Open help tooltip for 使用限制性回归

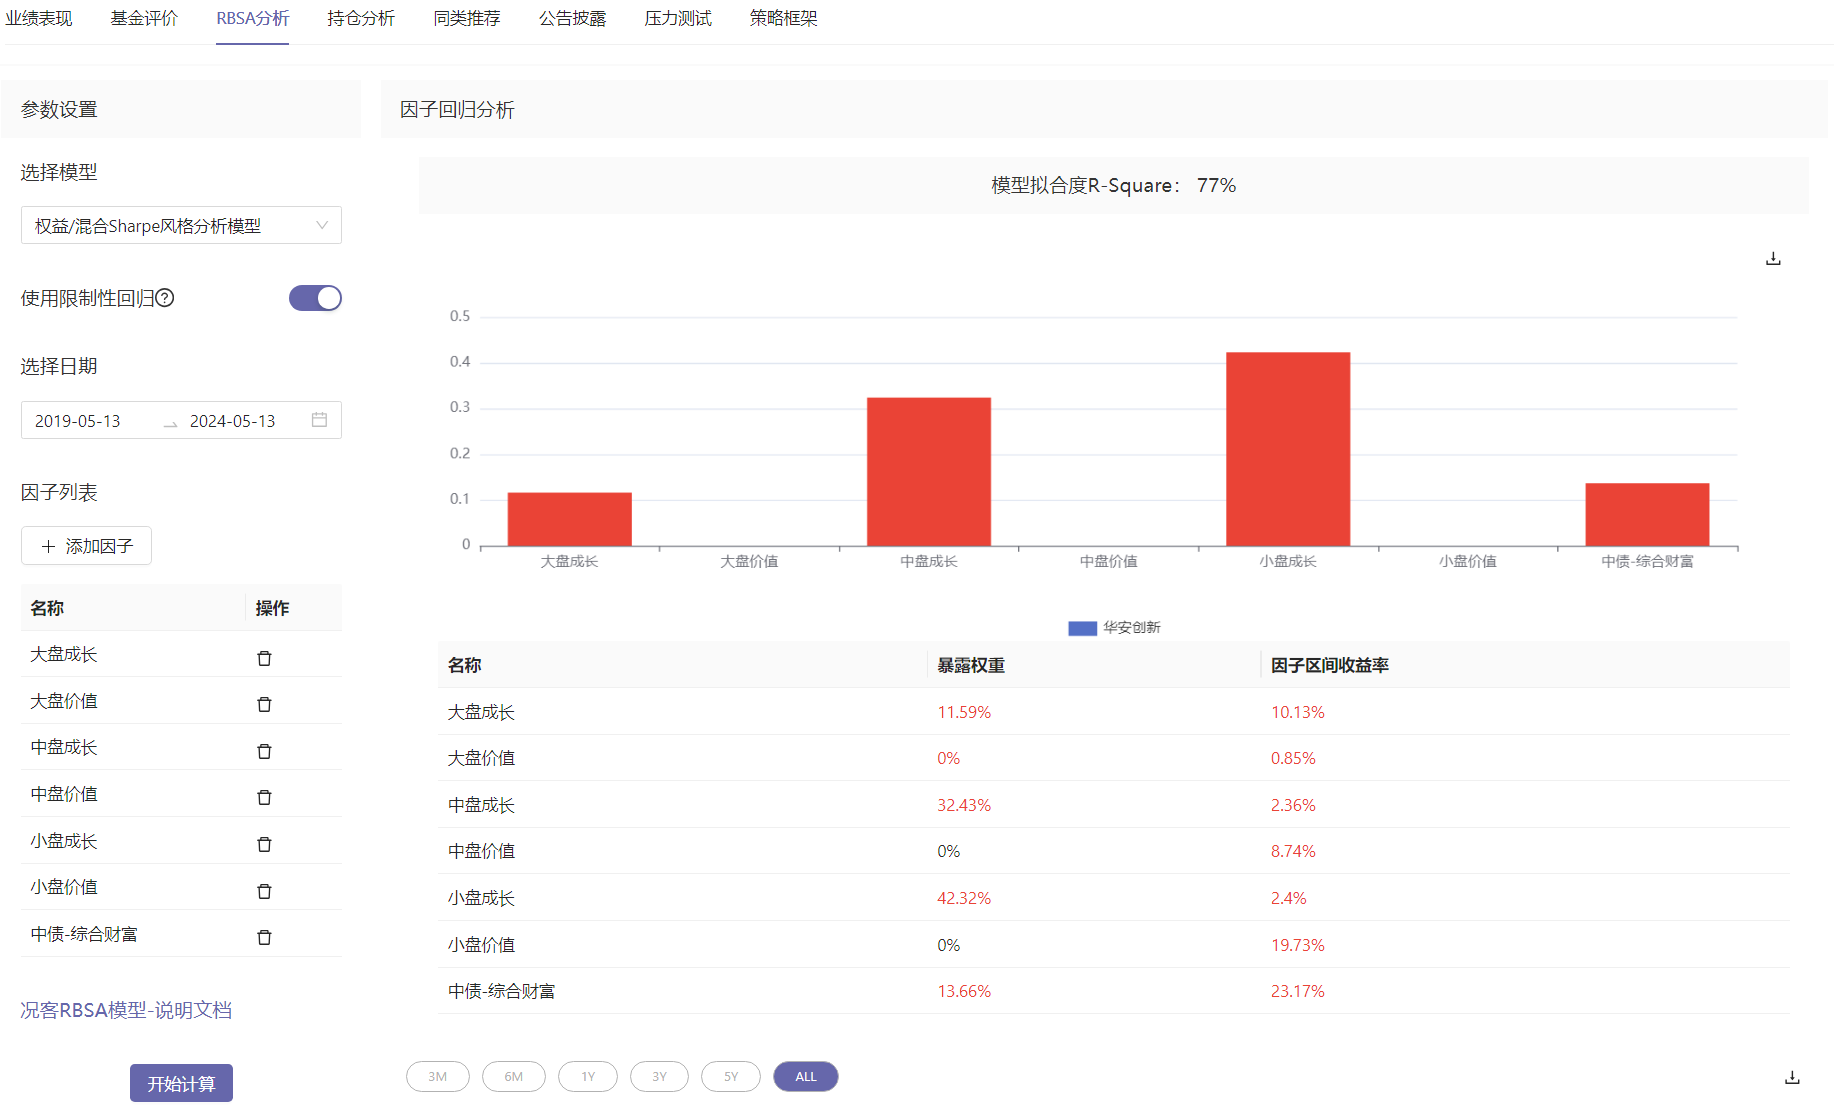click(x=166, y=298)
